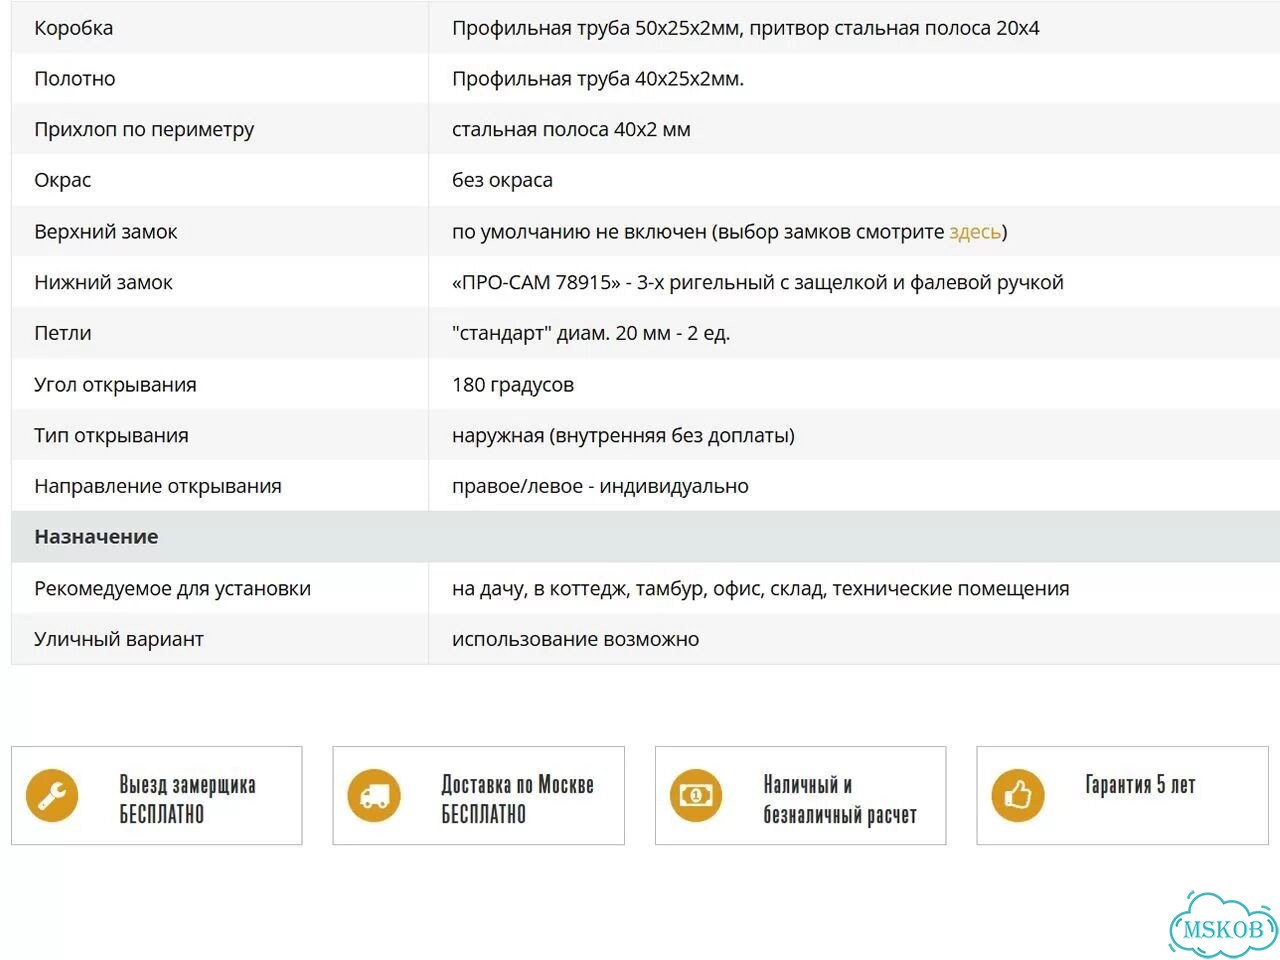Viewport: 1280px width, 960px height.
Task: Click the 'Направление открывания' row label
Action: [x=158, y=487]
